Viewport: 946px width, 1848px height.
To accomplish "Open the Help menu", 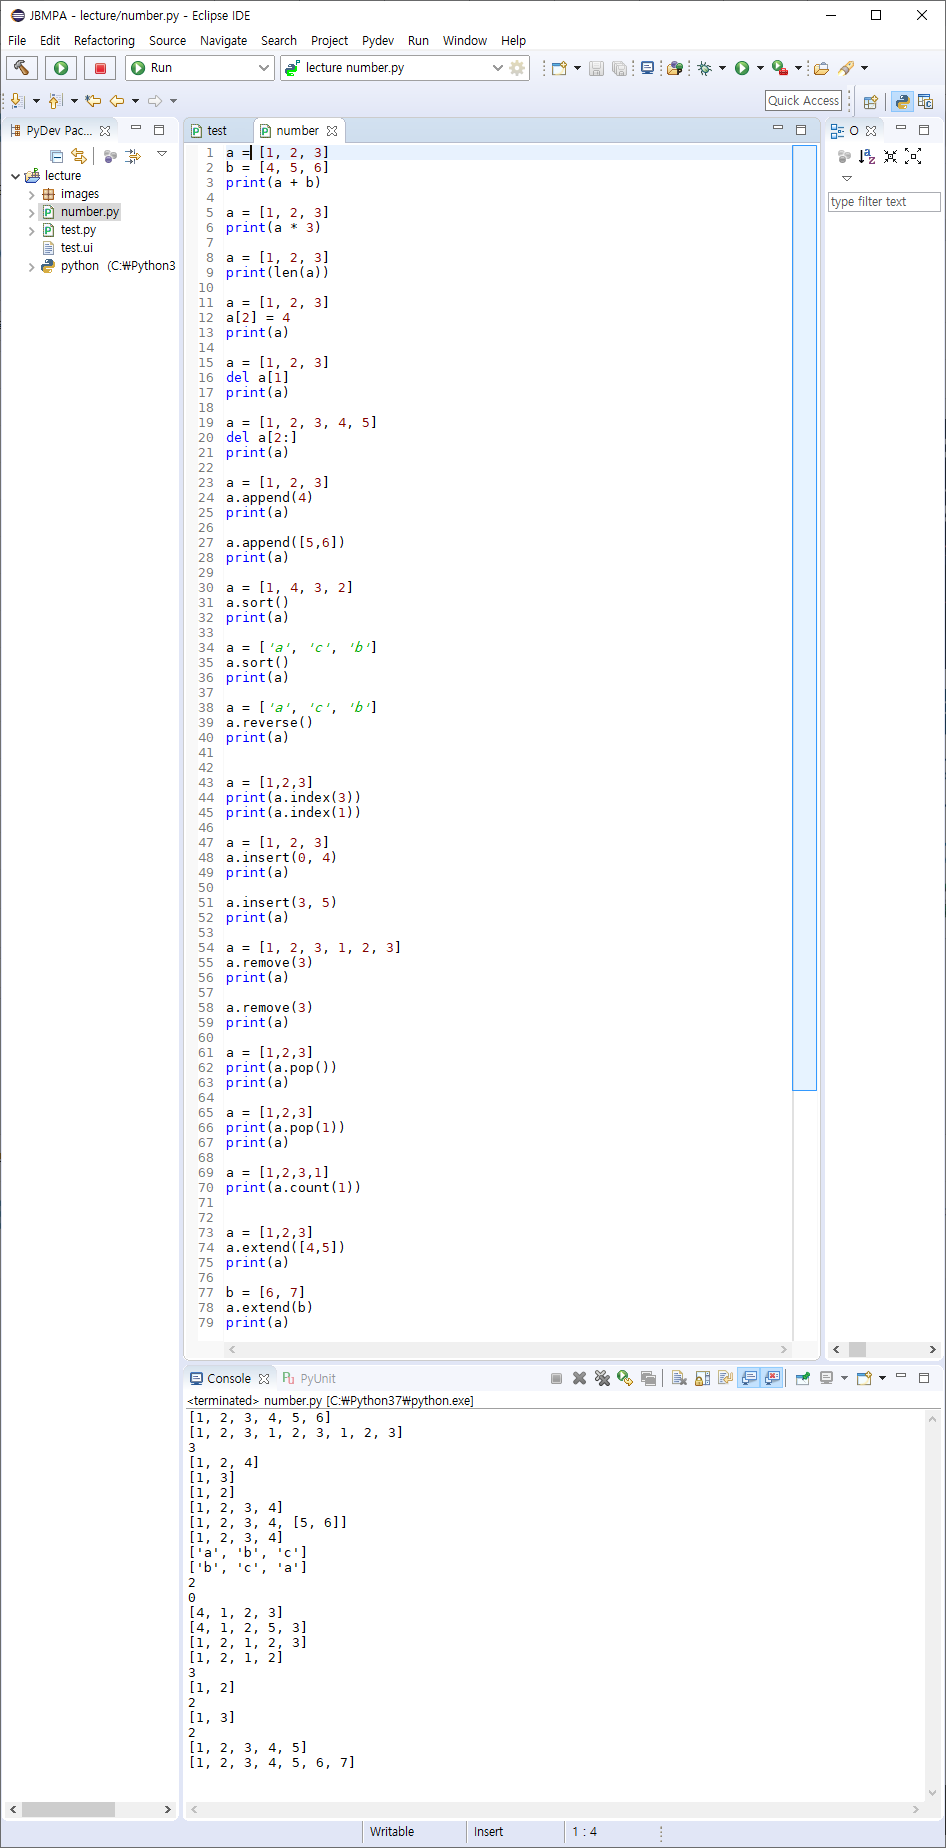I will point(513,41).
